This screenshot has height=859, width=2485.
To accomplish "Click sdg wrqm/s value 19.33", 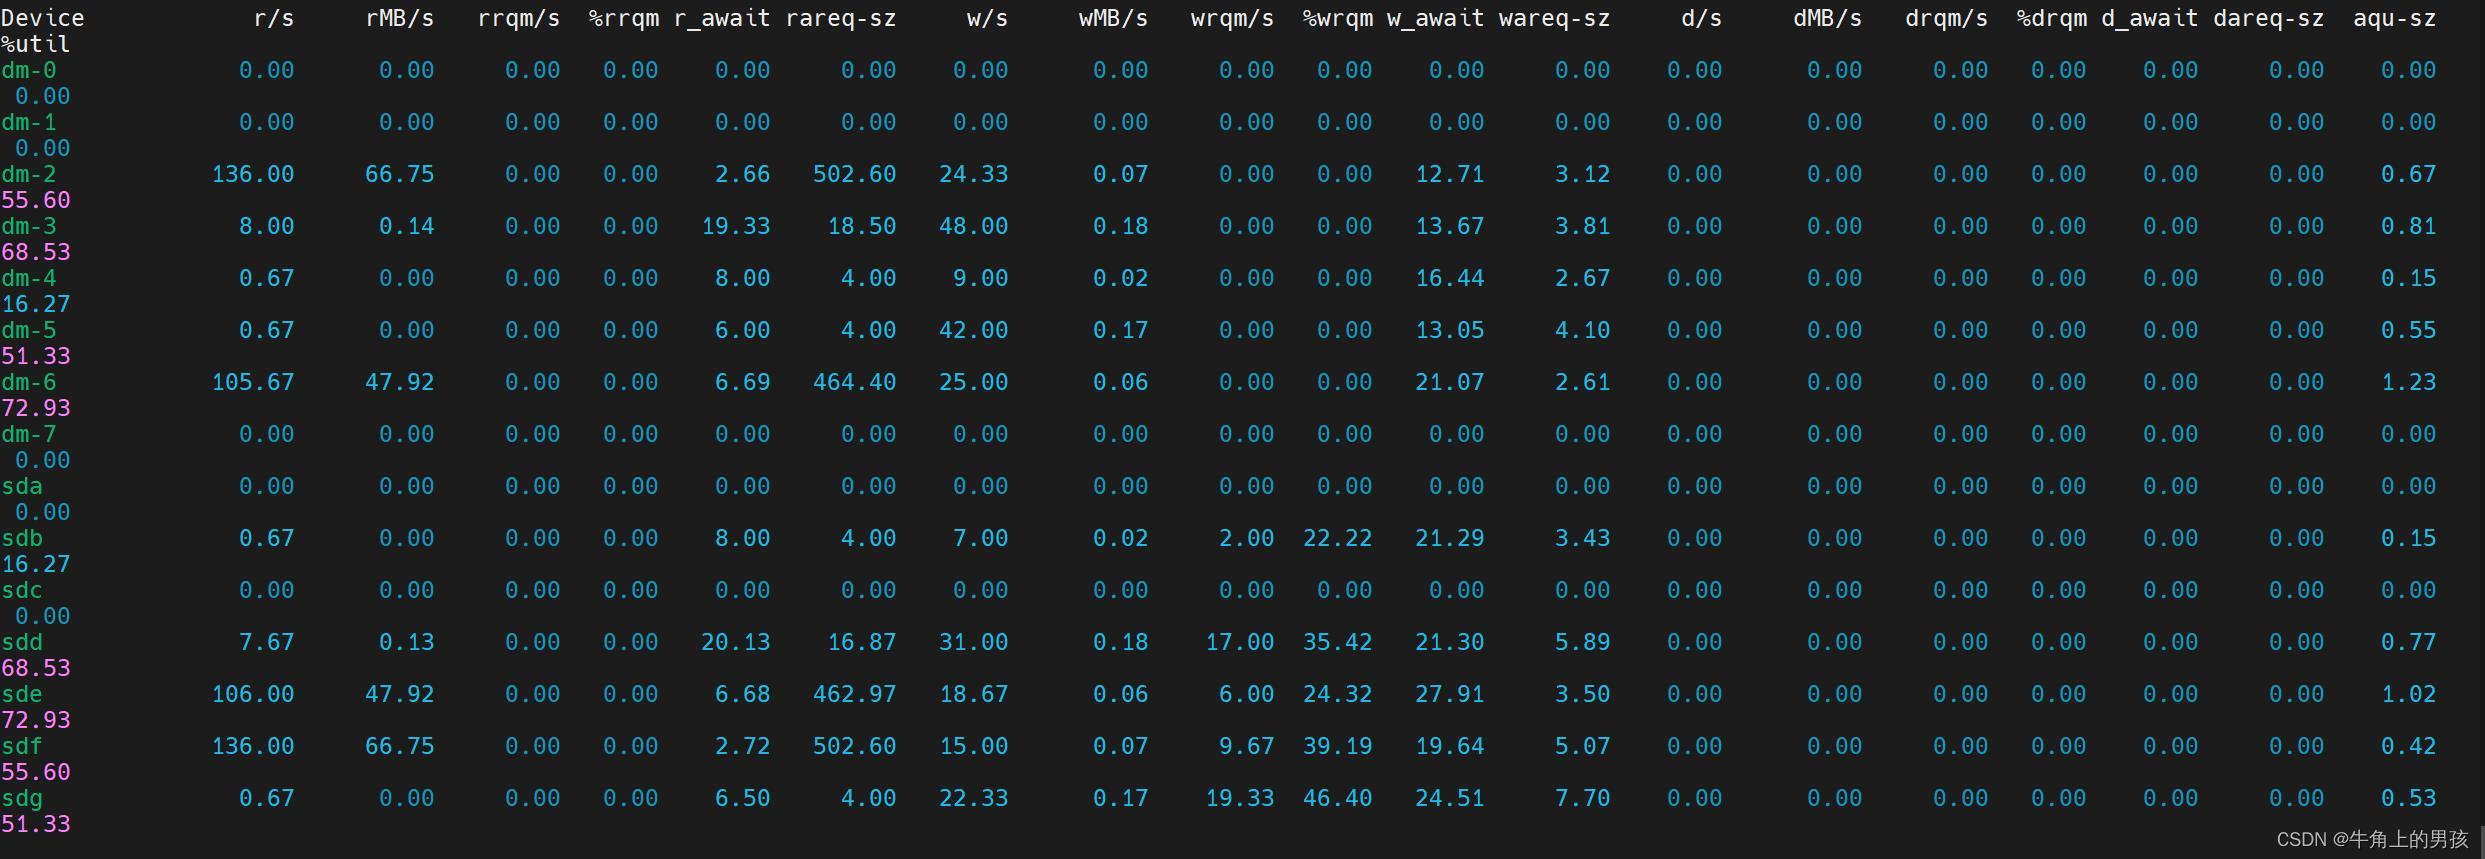I will [x=1240, y=798].
